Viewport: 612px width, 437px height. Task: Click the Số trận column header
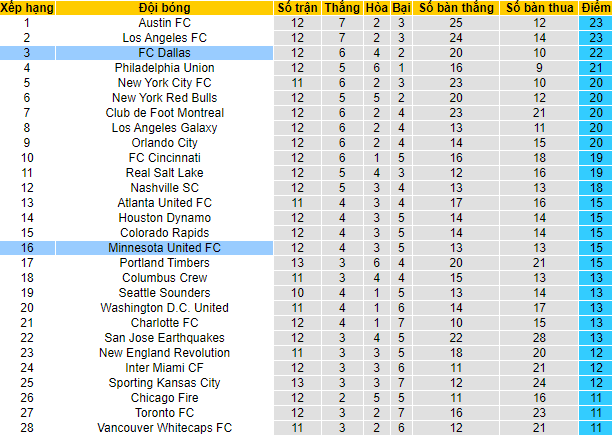pos(299,7)
